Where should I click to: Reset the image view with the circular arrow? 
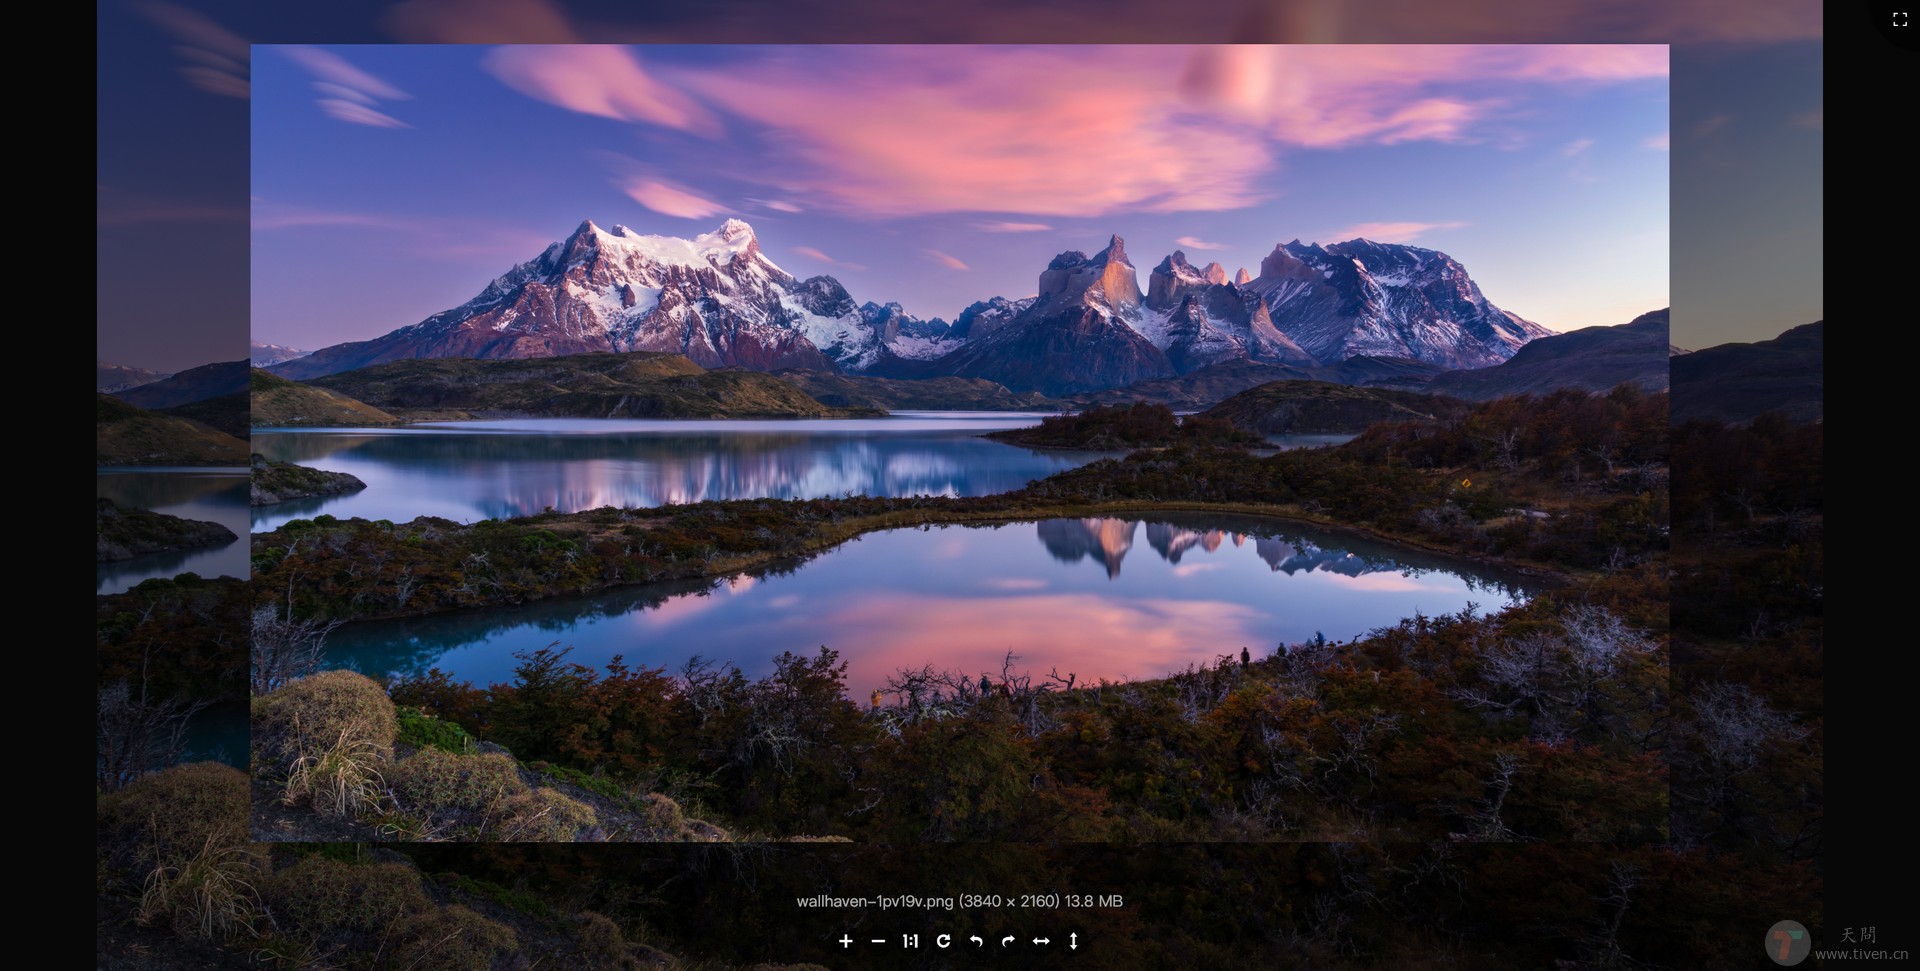coord(944,941)
